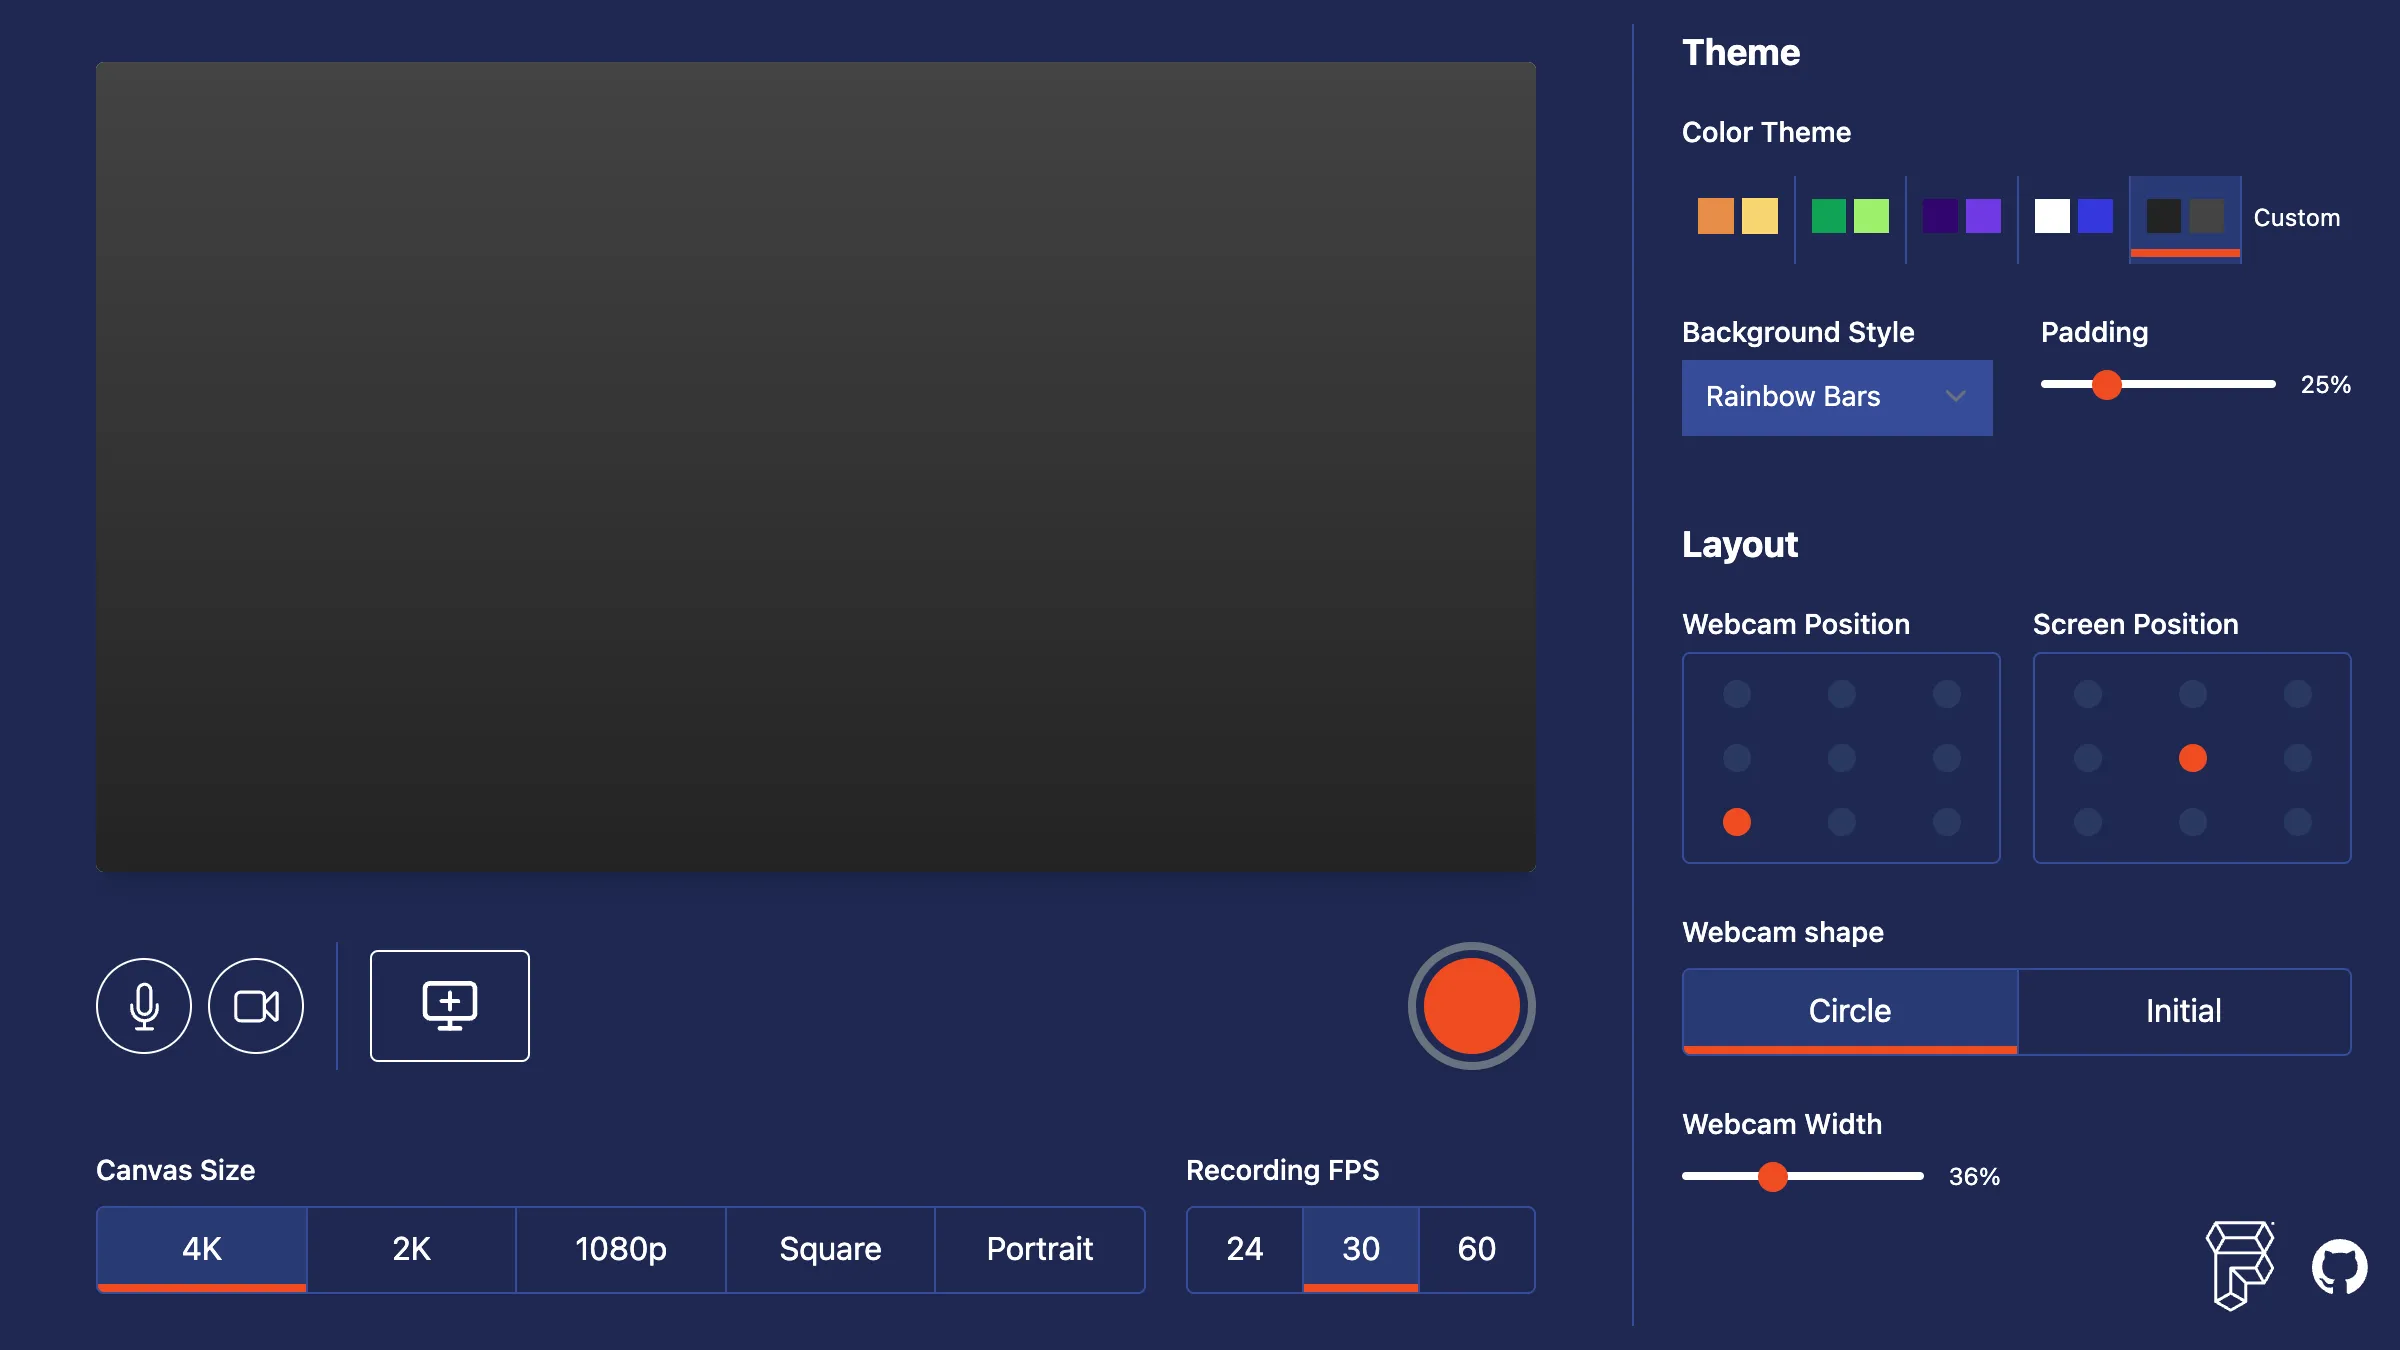
Task: Set screen position to top-left dot
Action: pos(2088,694)
